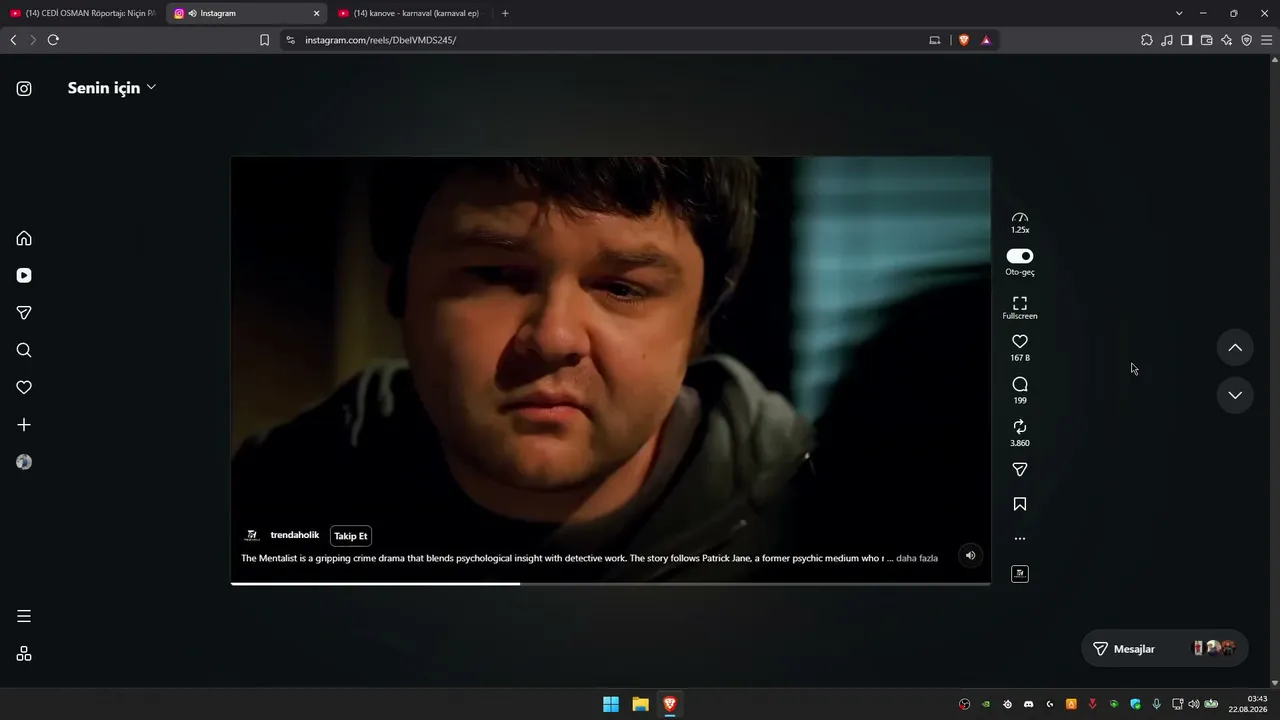Seek in the reel progress bar
The height and width of the screenshot is (720, 1280).
click(x=610, y=583)
